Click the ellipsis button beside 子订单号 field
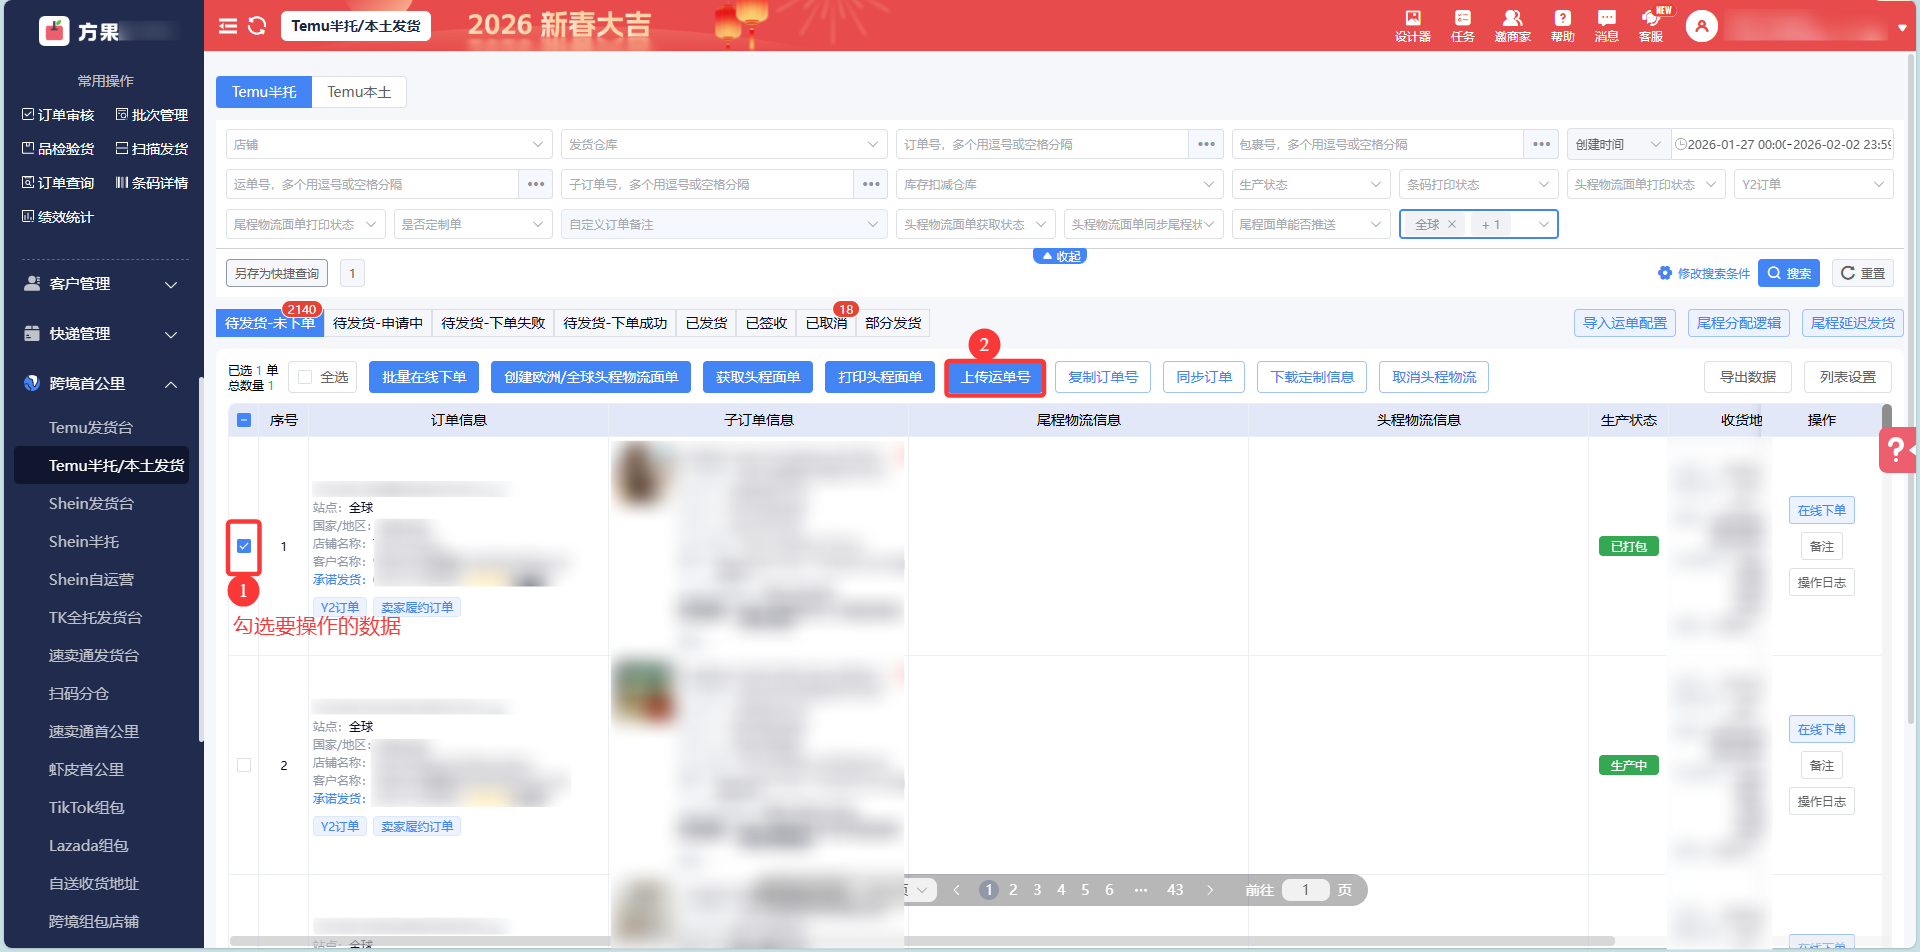This screenshot has height=952, width=1920. 871,184
